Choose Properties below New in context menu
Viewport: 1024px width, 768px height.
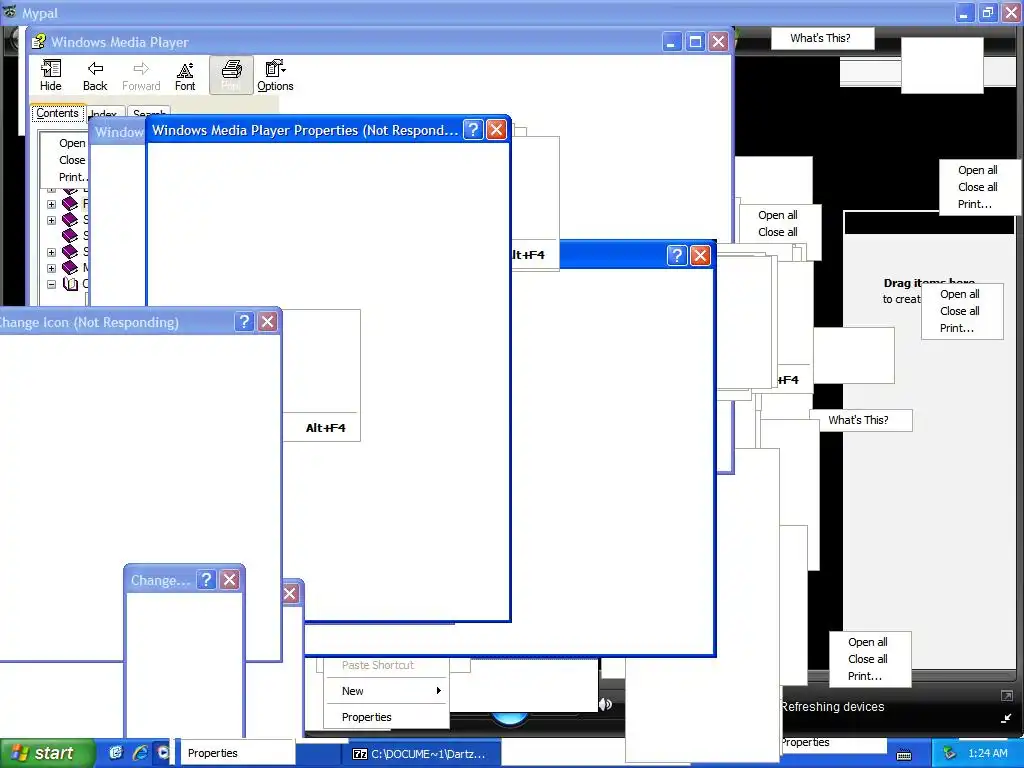pyautogui.click(x=387, y=717)
